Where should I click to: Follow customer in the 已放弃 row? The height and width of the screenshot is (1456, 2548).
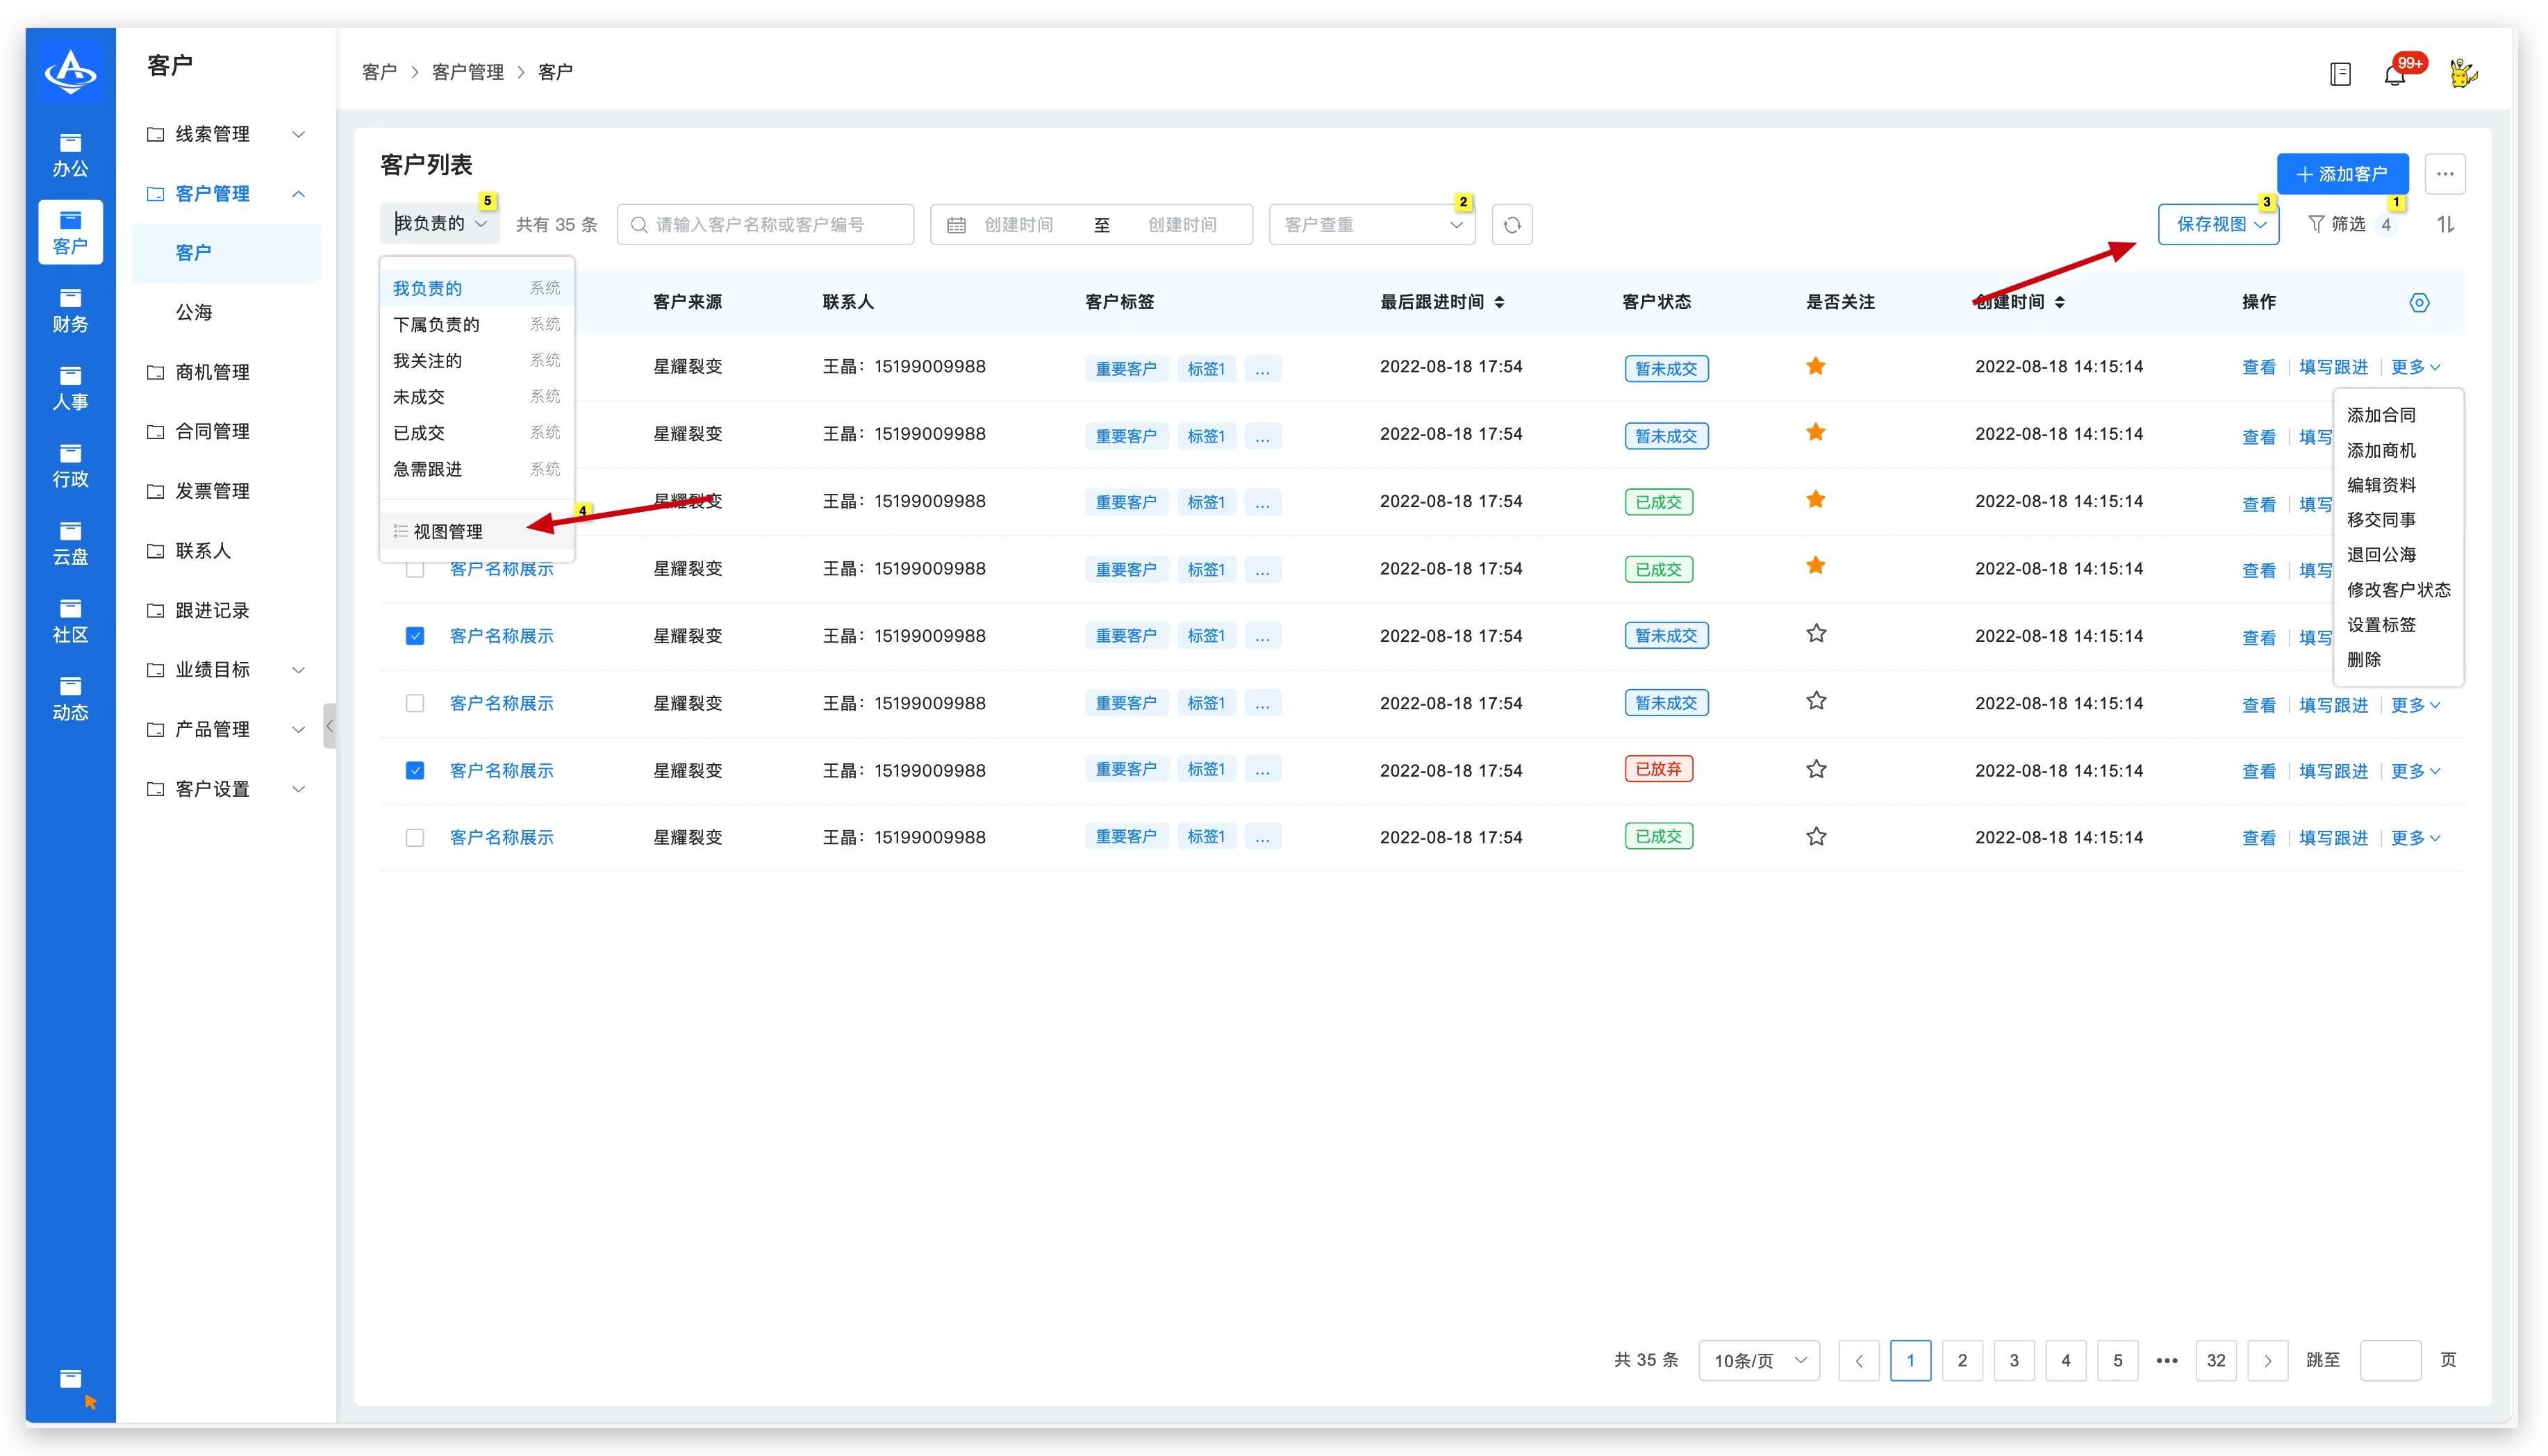pyautogui.click(x=1816, y=769)
